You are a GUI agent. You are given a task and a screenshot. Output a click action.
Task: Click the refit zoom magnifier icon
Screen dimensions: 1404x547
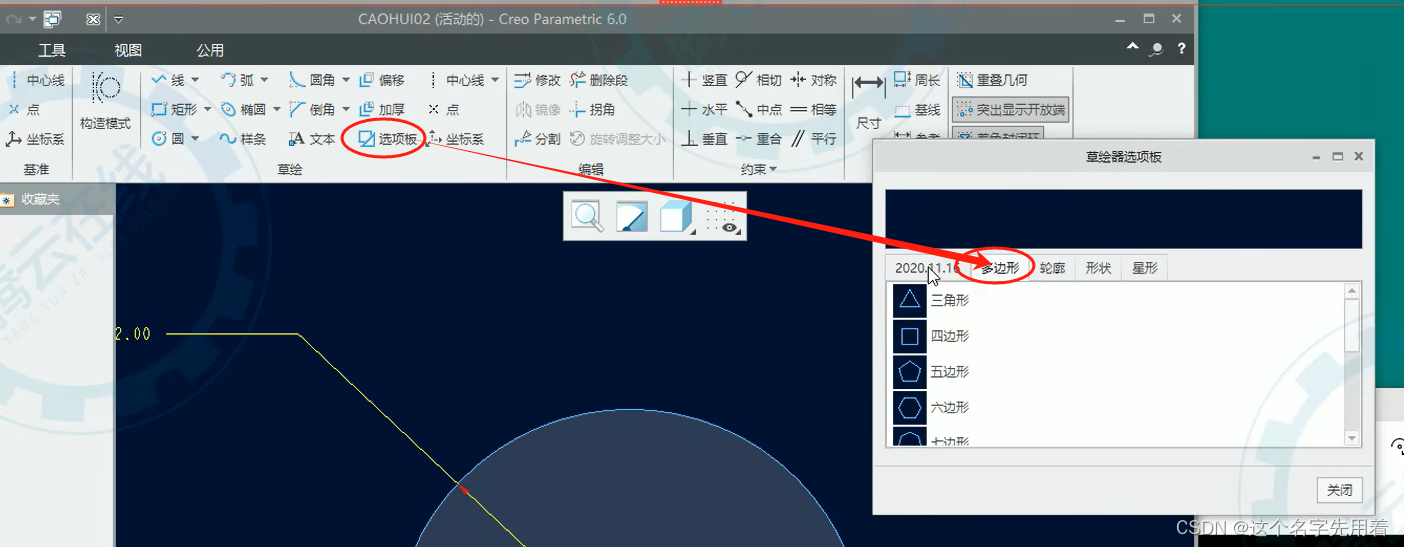(x=587, y=216)
